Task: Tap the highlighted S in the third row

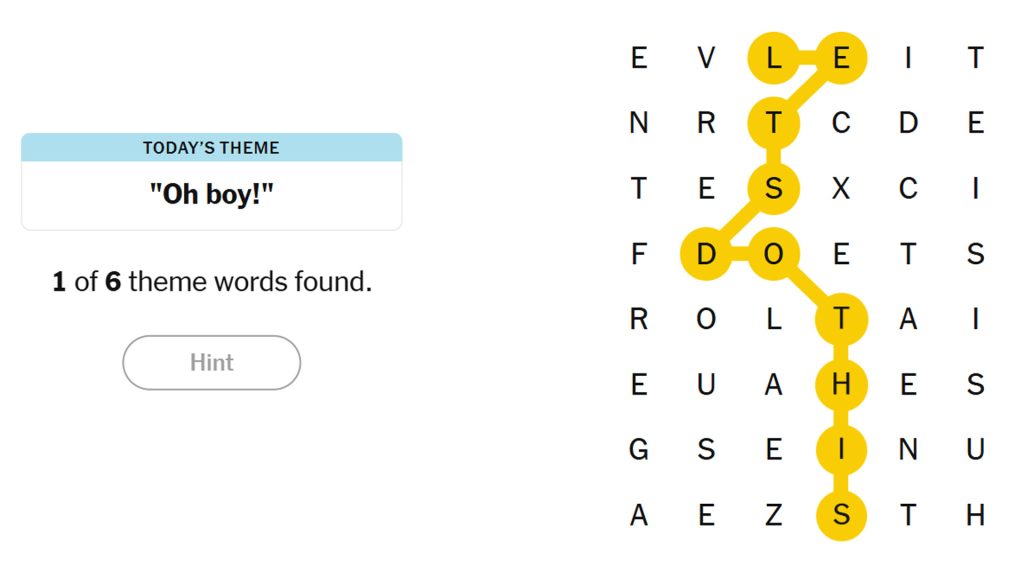Action: pyautogui.click(x=773, y=189)
